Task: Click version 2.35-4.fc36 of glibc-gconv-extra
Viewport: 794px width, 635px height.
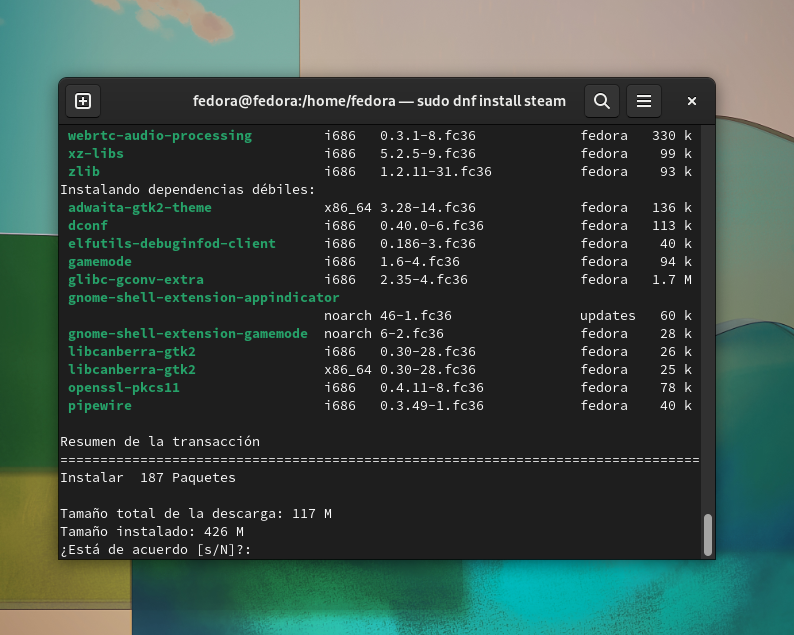Action: coord(424,280)
